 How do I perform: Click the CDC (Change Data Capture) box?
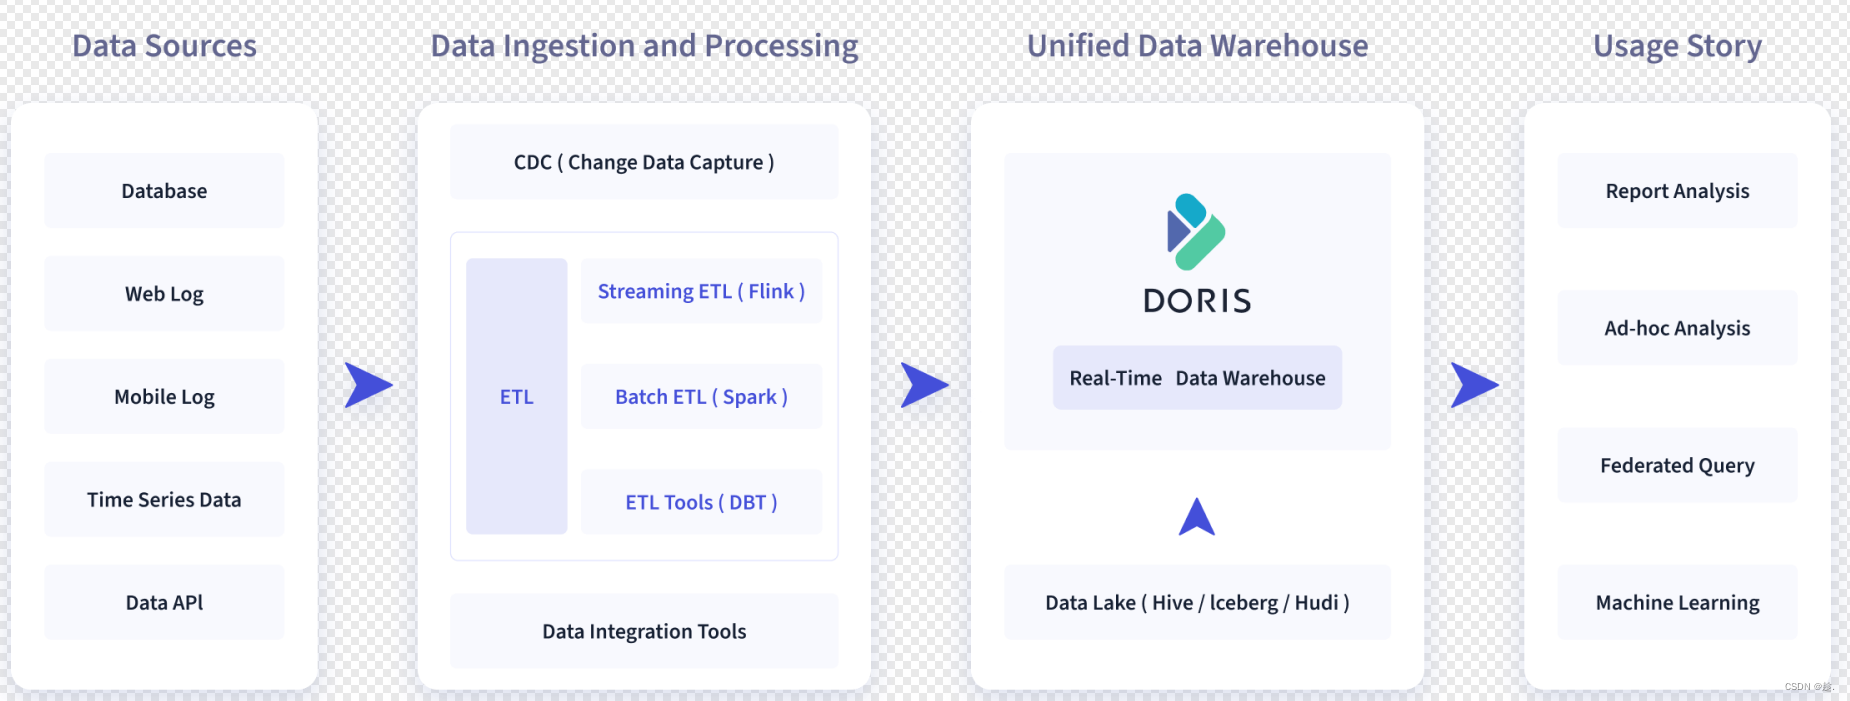click(x=644, y=162)
